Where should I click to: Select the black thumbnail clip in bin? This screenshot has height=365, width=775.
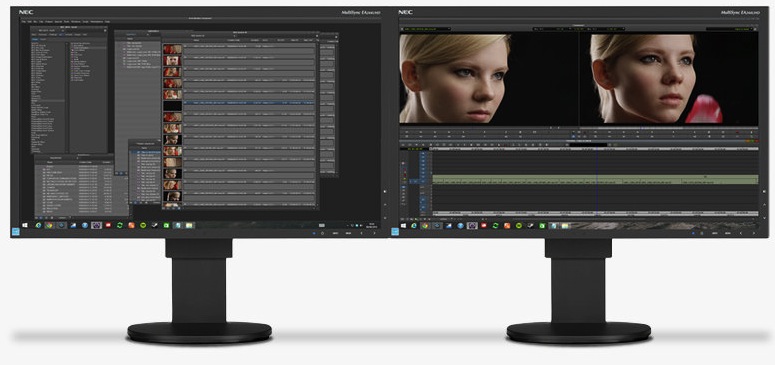[x=172, y=105]
